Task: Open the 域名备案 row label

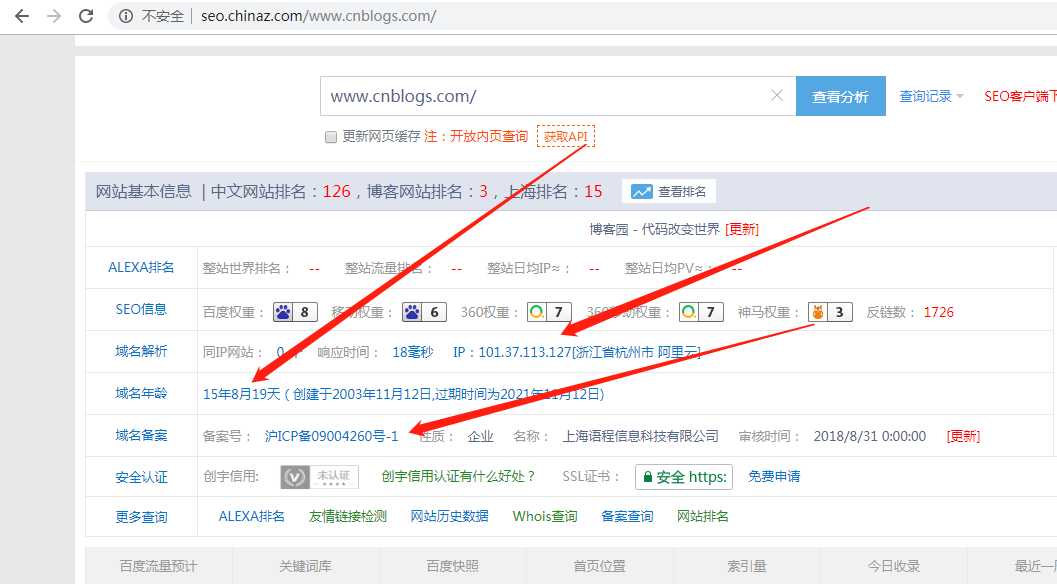Action: tap(141, 435)
